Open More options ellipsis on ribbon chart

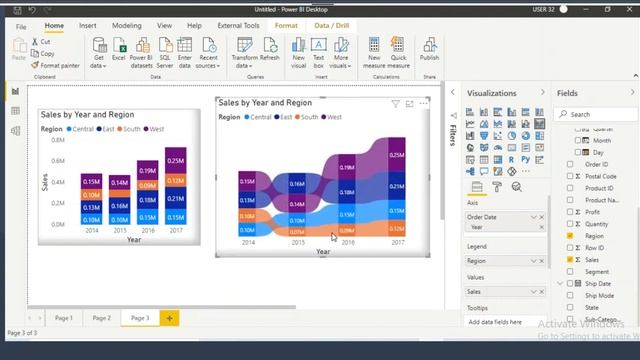coord(423,104)
